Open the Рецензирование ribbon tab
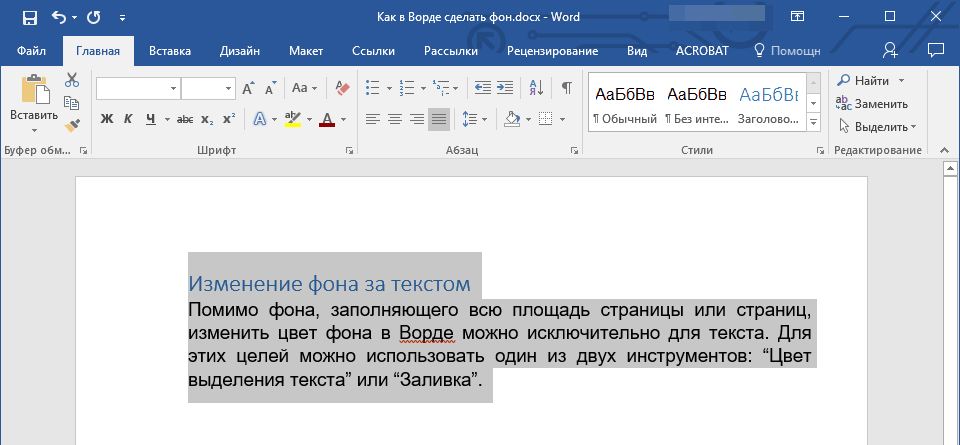 (x=552, y=50)
